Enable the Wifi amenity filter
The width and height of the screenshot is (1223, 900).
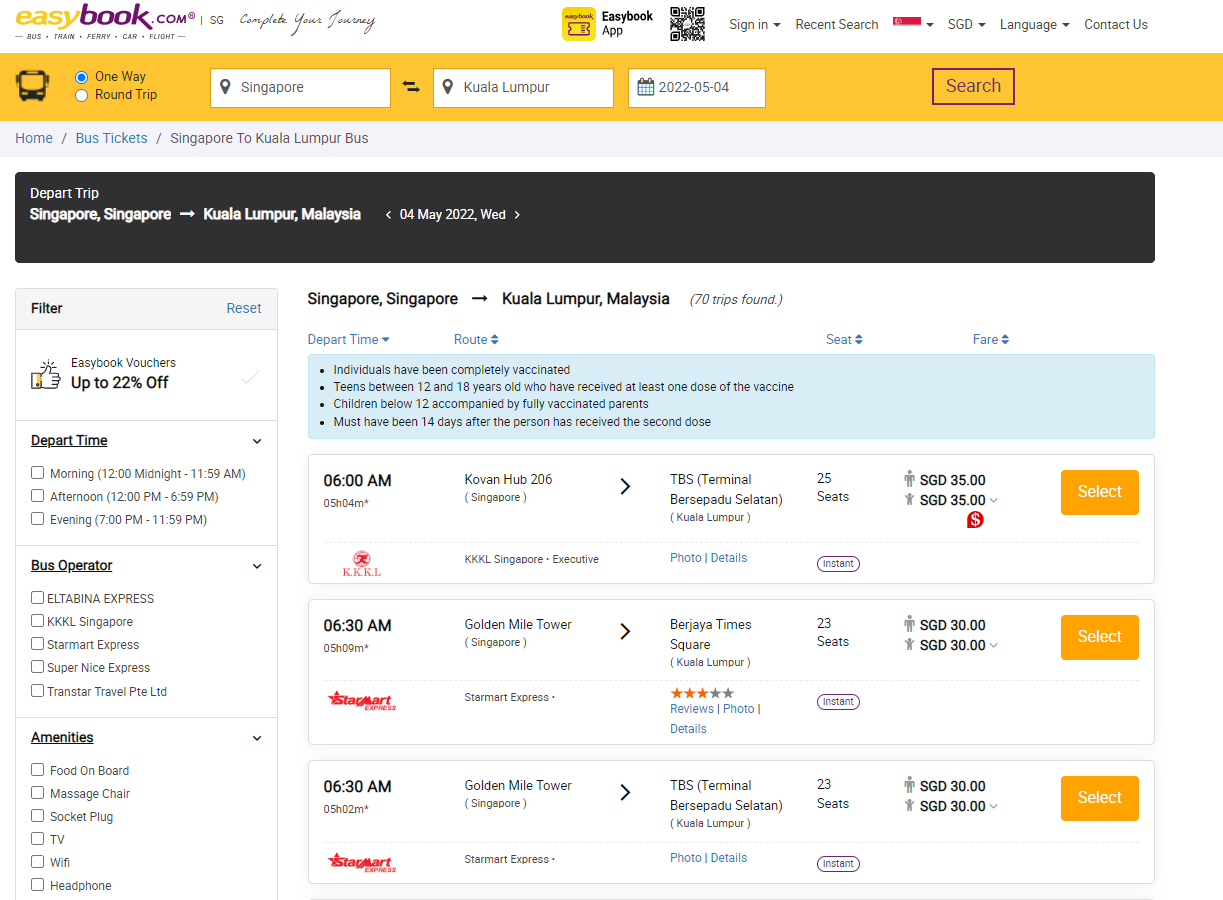pyautogui.click(x=37, y=862)
